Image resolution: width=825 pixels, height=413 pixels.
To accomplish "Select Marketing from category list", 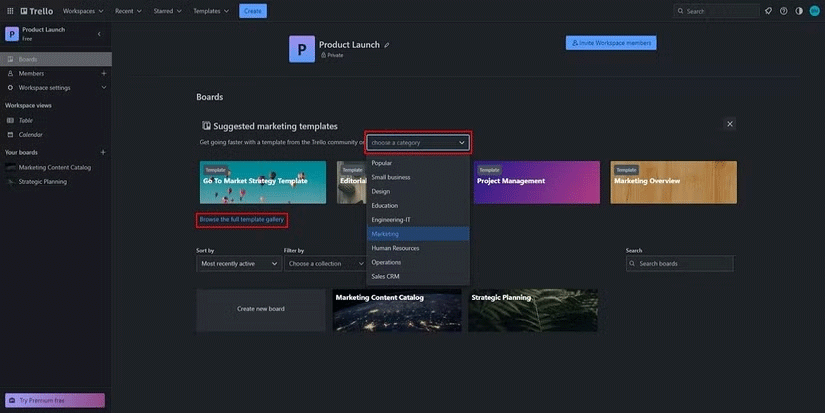I will pos(418,234).
